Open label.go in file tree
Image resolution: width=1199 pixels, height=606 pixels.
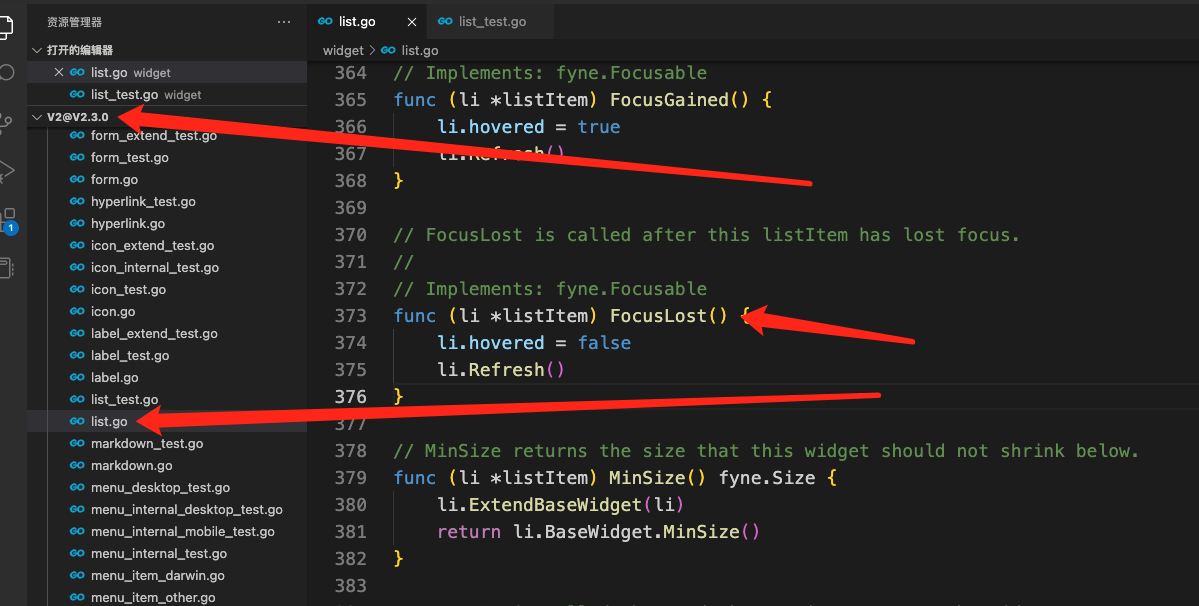[x=115, y=378]
